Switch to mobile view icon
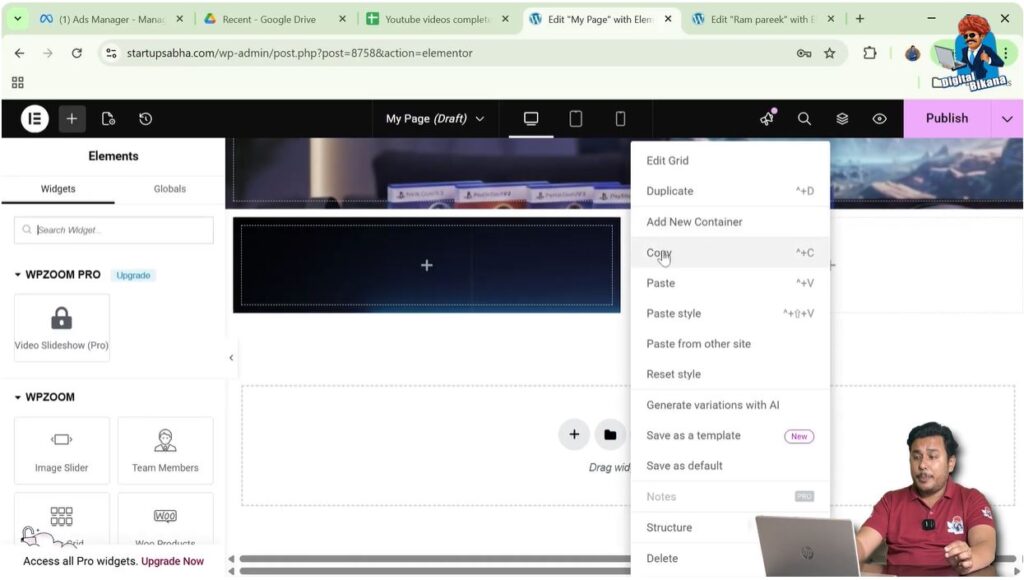The image size is (1024, 580). (620, 119)
